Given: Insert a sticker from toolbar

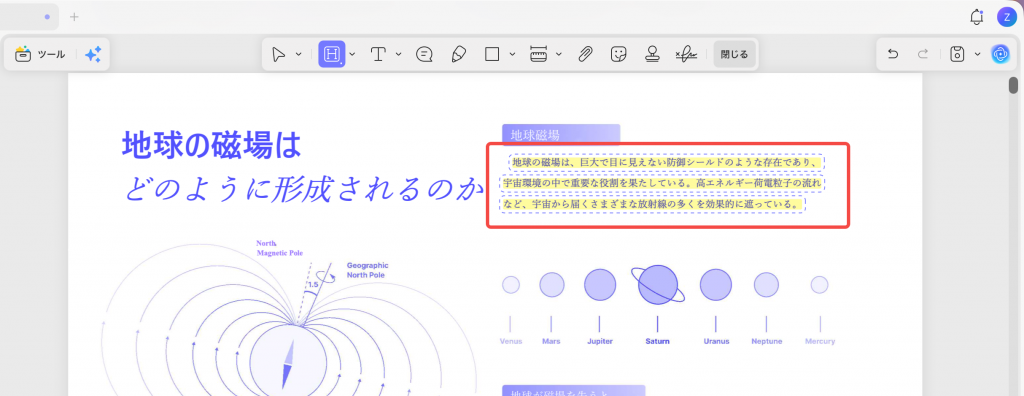Looking at the screenshot, I should [618, 54].
